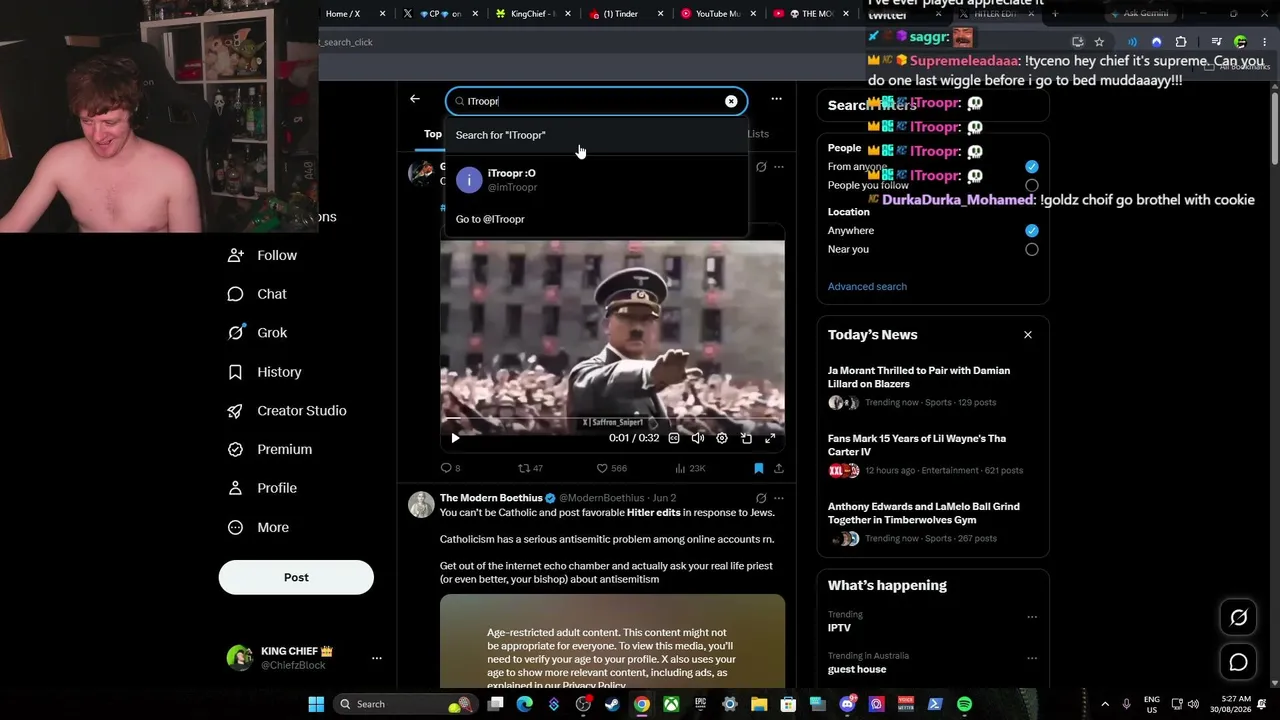Open Spotify from the taskbar
Screen dimensions: 1280x720
pos(964,704)
